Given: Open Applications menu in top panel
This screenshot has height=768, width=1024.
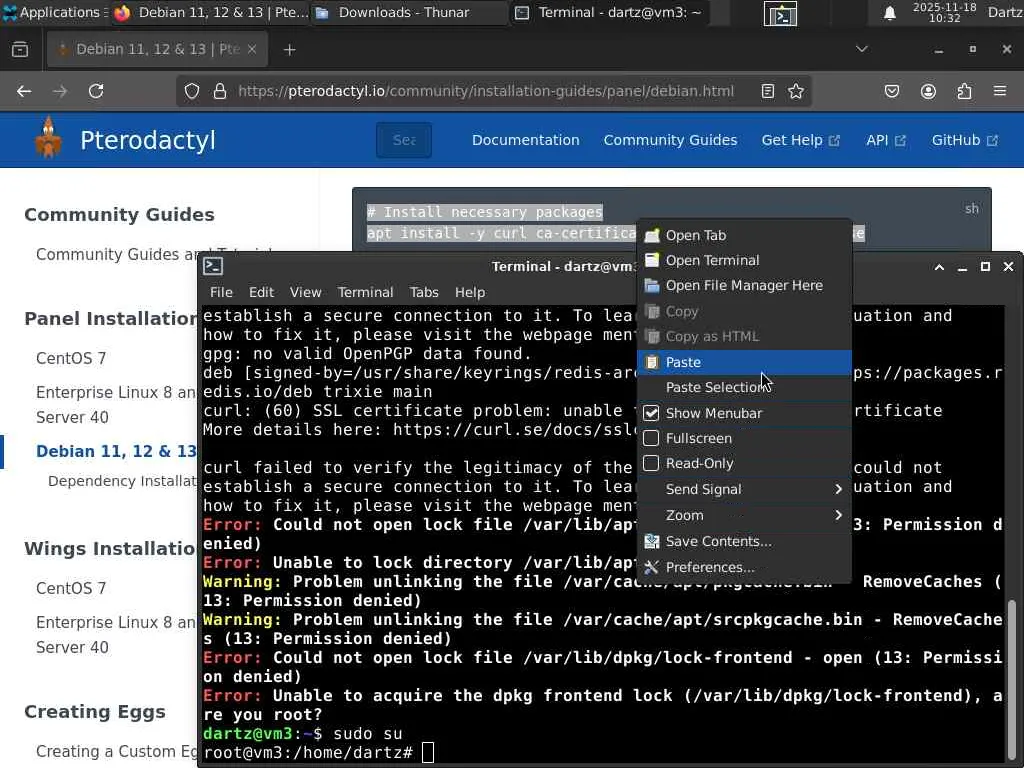Looking at the screenshot, I should (55, 12).
